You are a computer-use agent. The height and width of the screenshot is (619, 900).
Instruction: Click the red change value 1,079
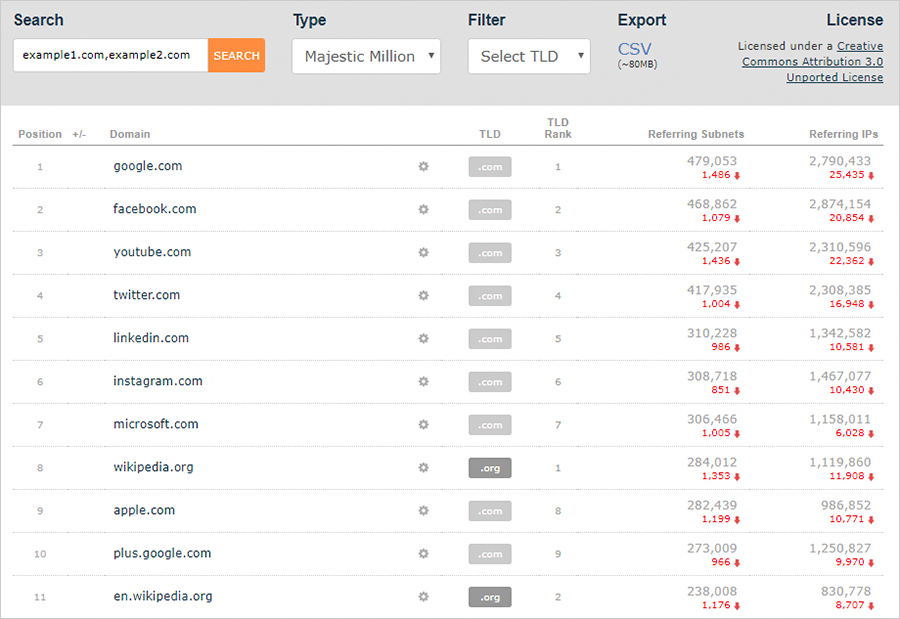(716, 218)
